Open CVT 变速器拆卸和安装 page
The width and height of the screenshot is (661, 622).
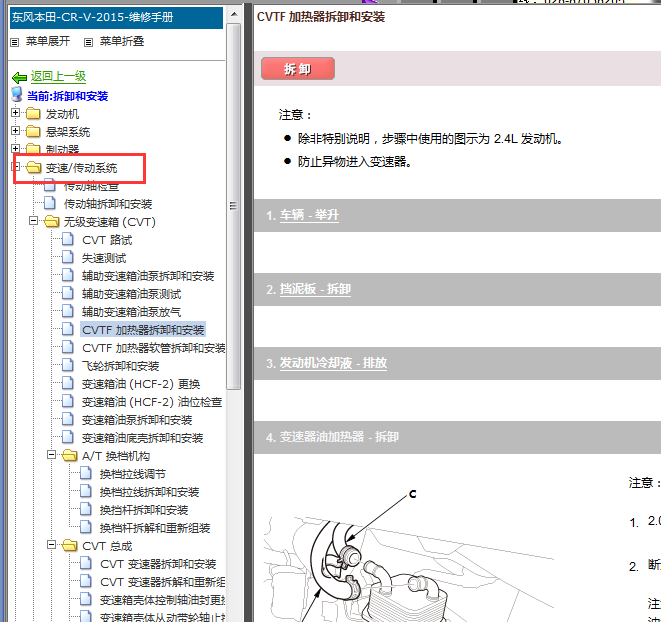tap(158, 564)
